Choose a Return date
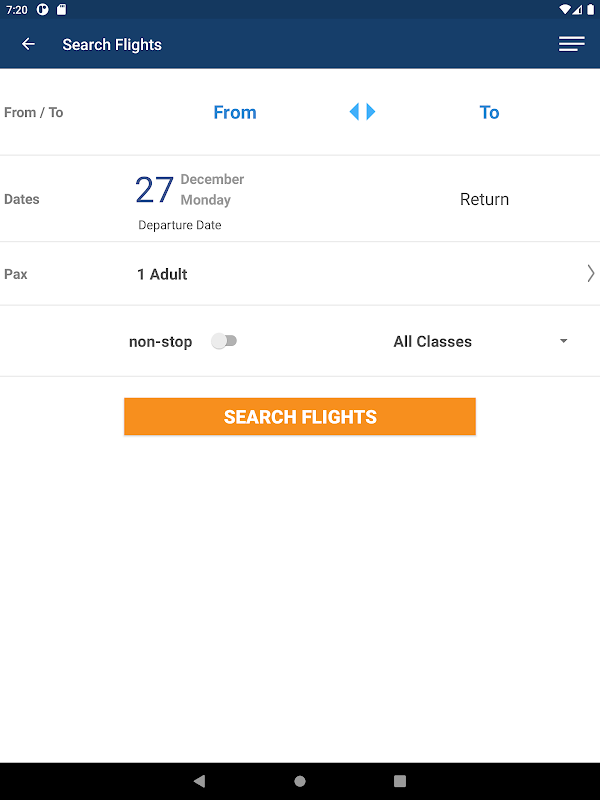Image resolution: width=600 pixels, height=800 pixels. point(484,199)
